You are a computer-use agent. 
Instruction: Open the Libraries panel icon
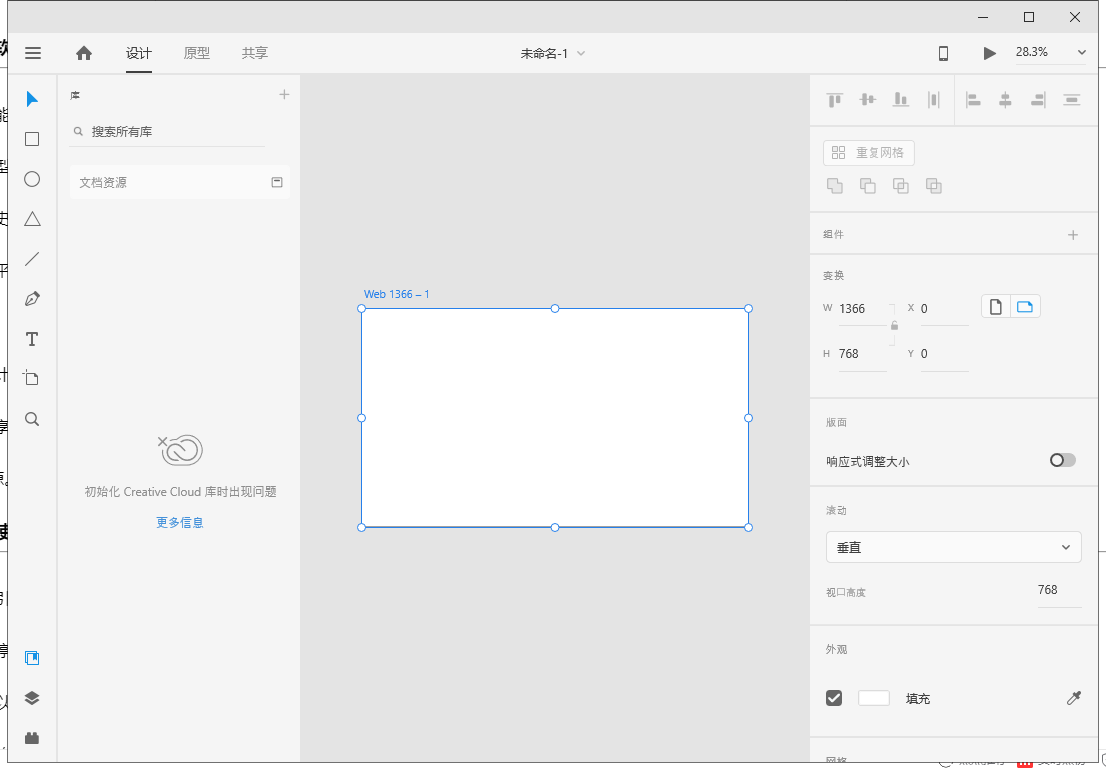click(32, 658)
